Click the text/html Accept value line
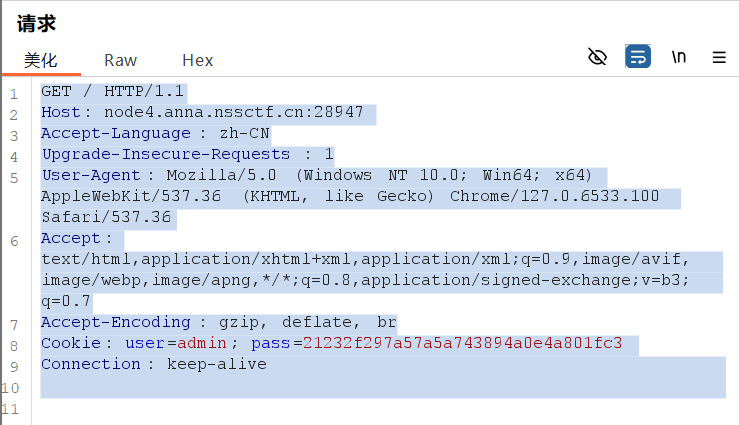This screenshot has width=739, height=425. (380, 260)
